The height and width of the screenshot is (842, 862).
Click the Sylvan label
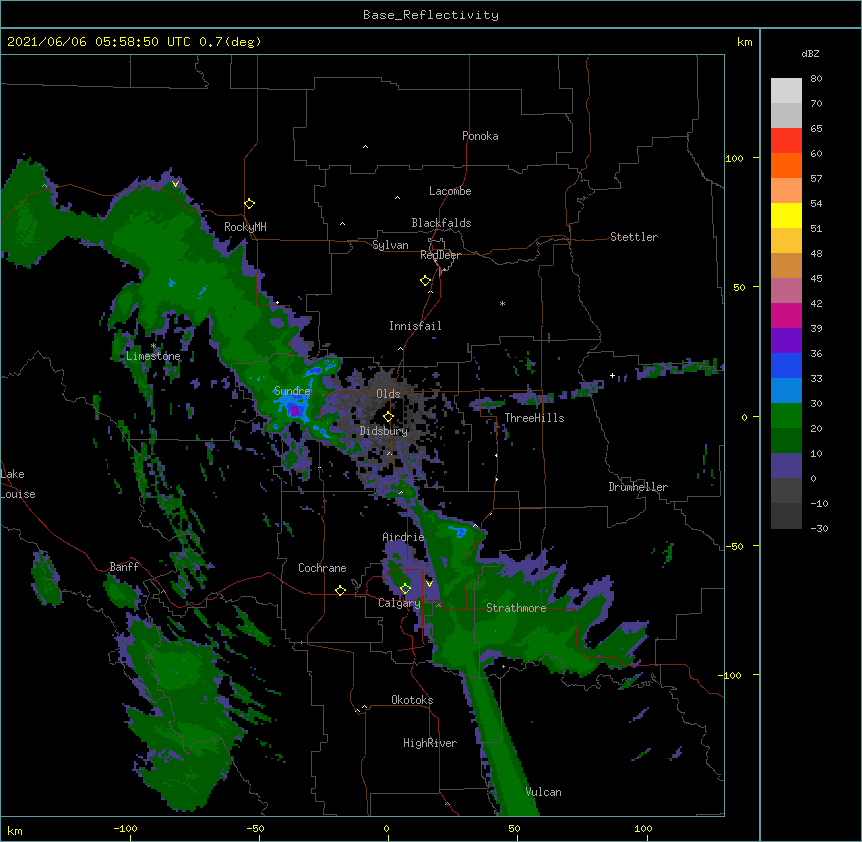[390, 245]
